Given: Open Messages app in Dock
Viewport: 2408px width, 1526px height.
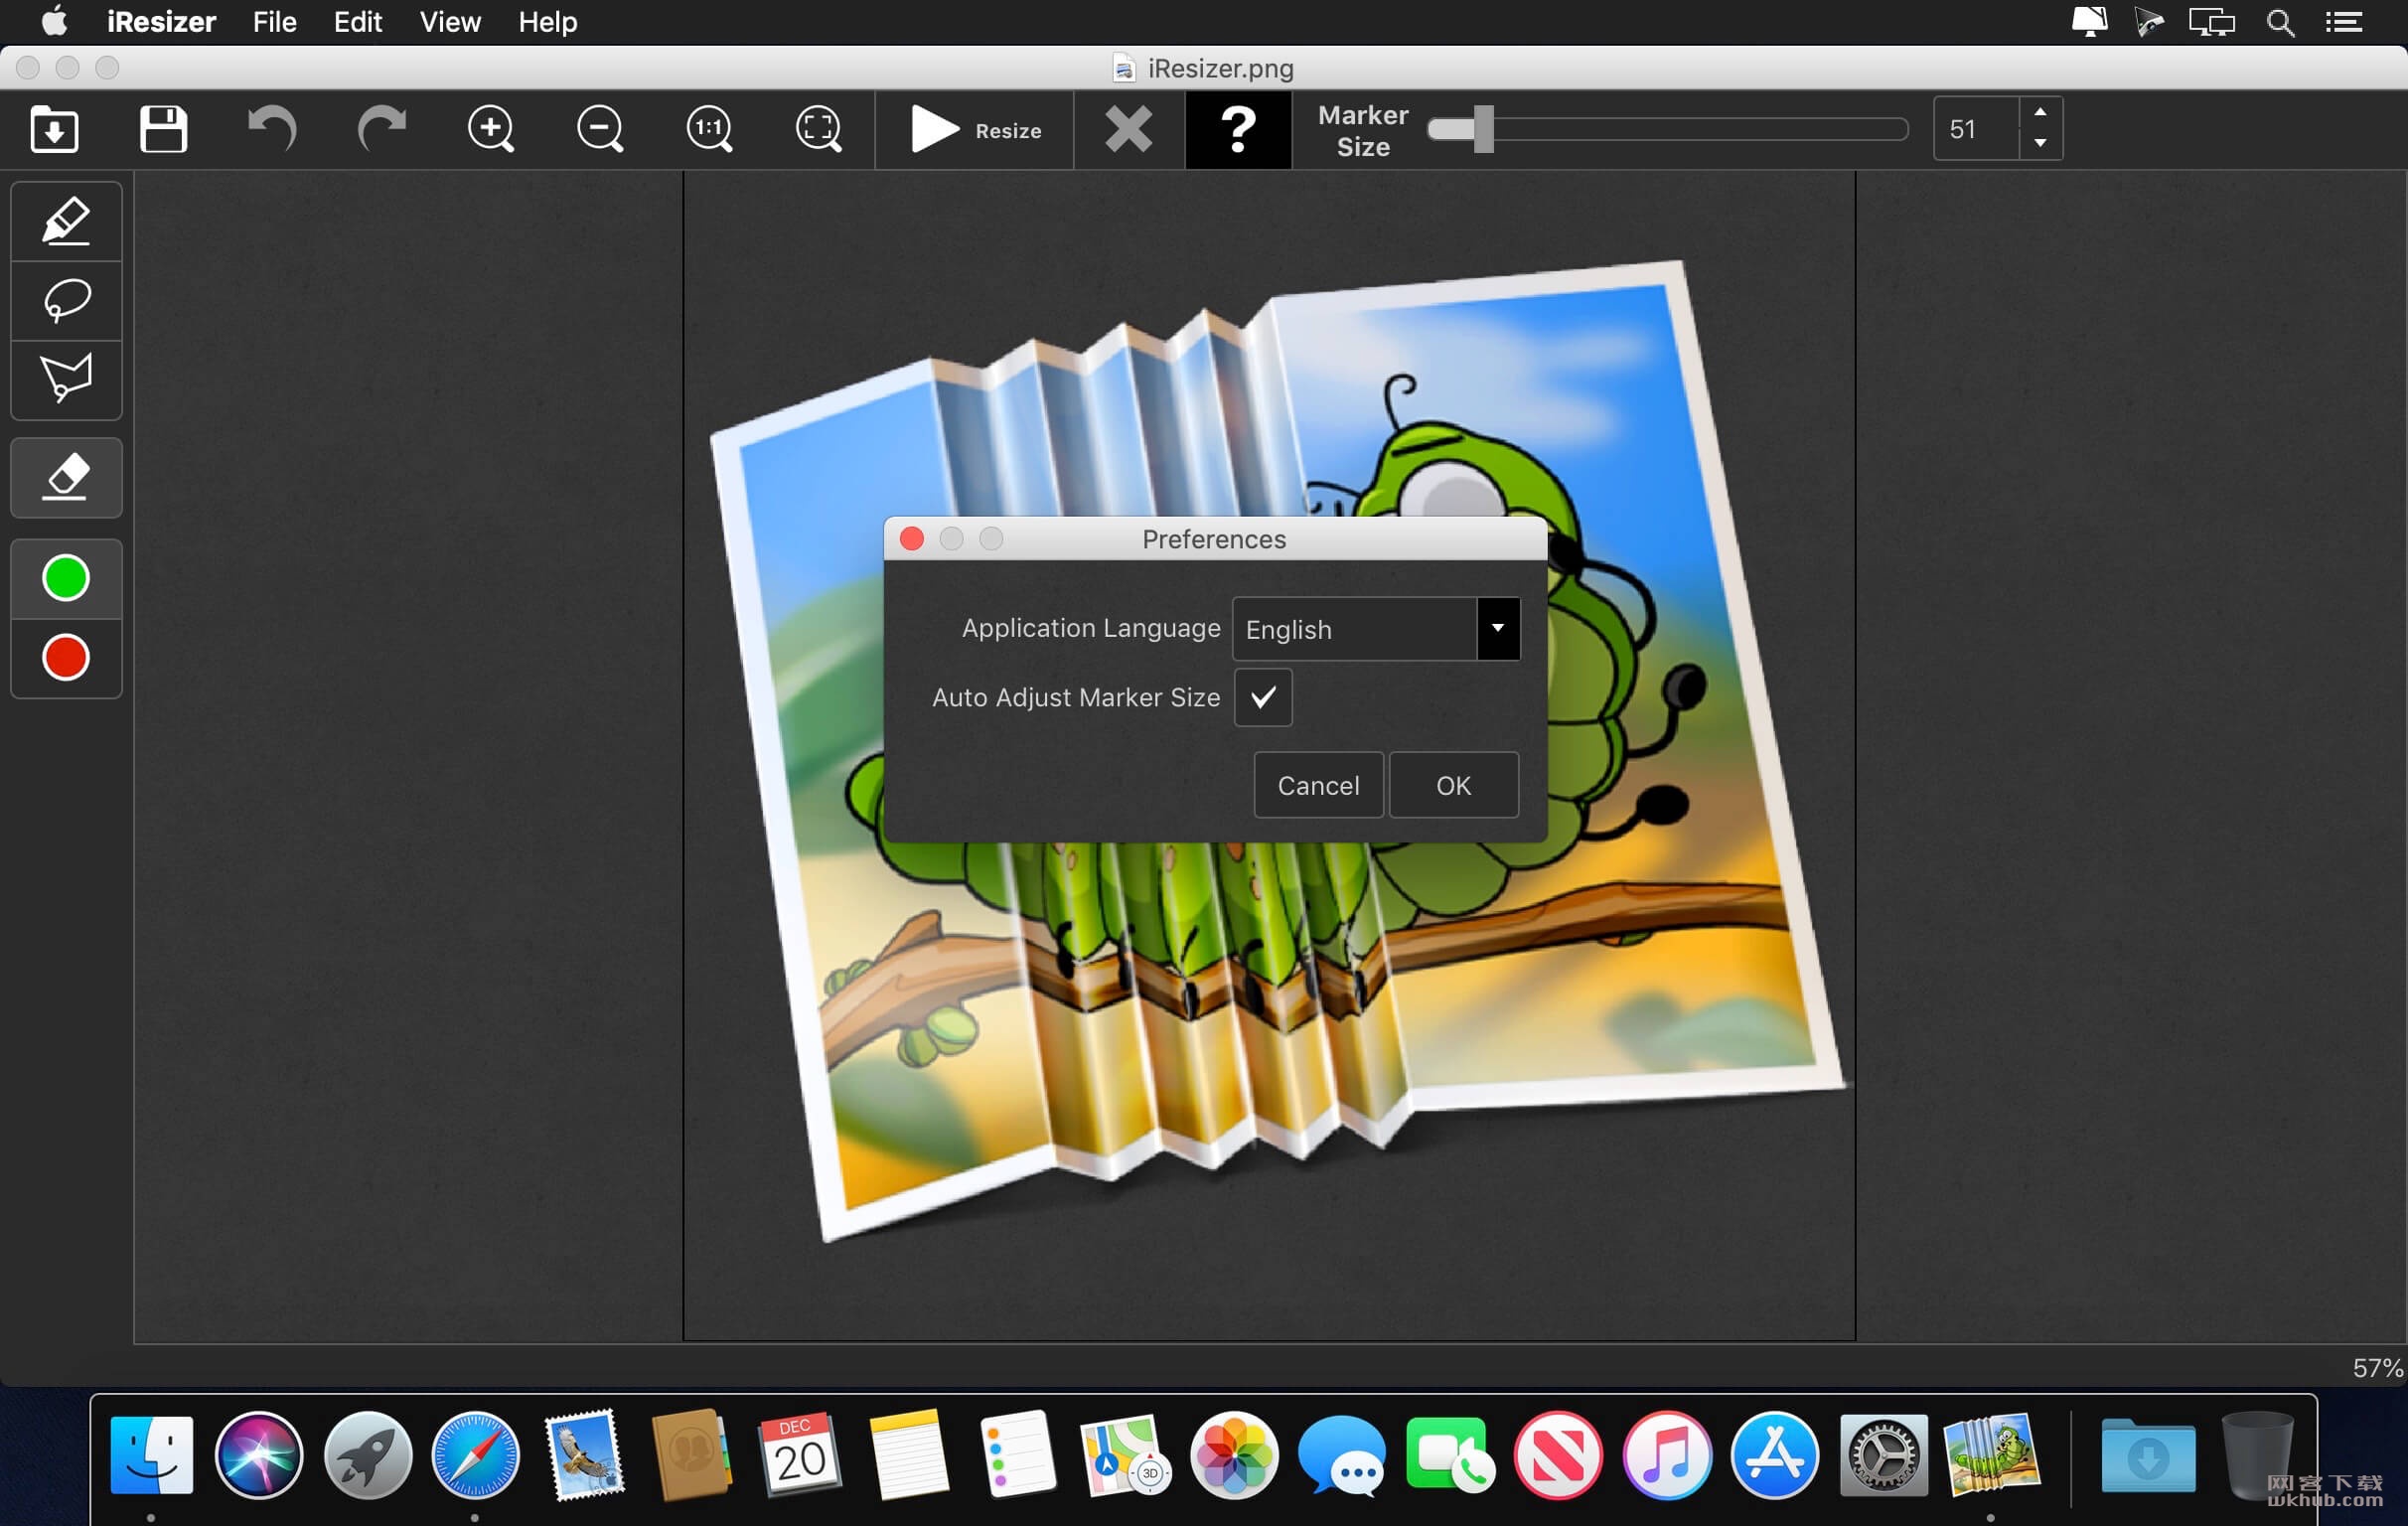Looking at the screenshot, I should point(1342,1456).
